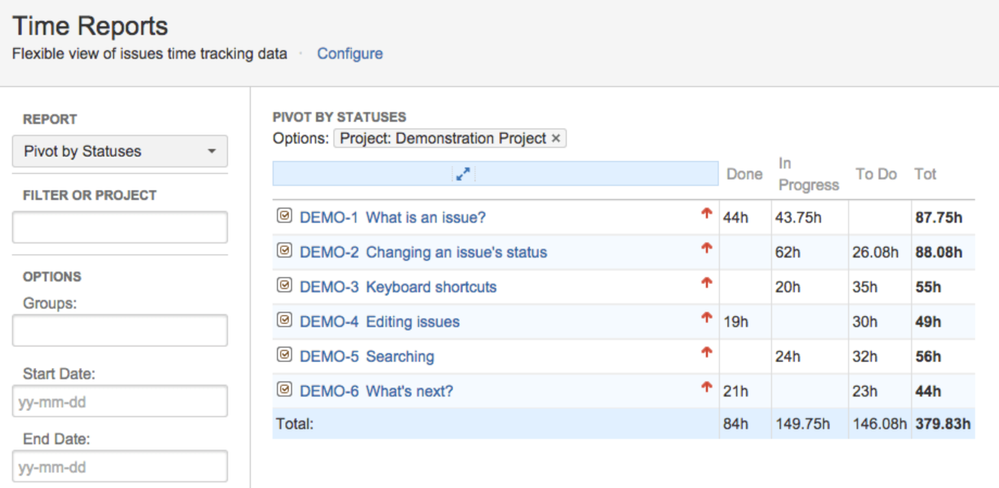This screenshot has width=999, height=488.
Task: Click the Filter or Project input field
Action: click(120, 227)
